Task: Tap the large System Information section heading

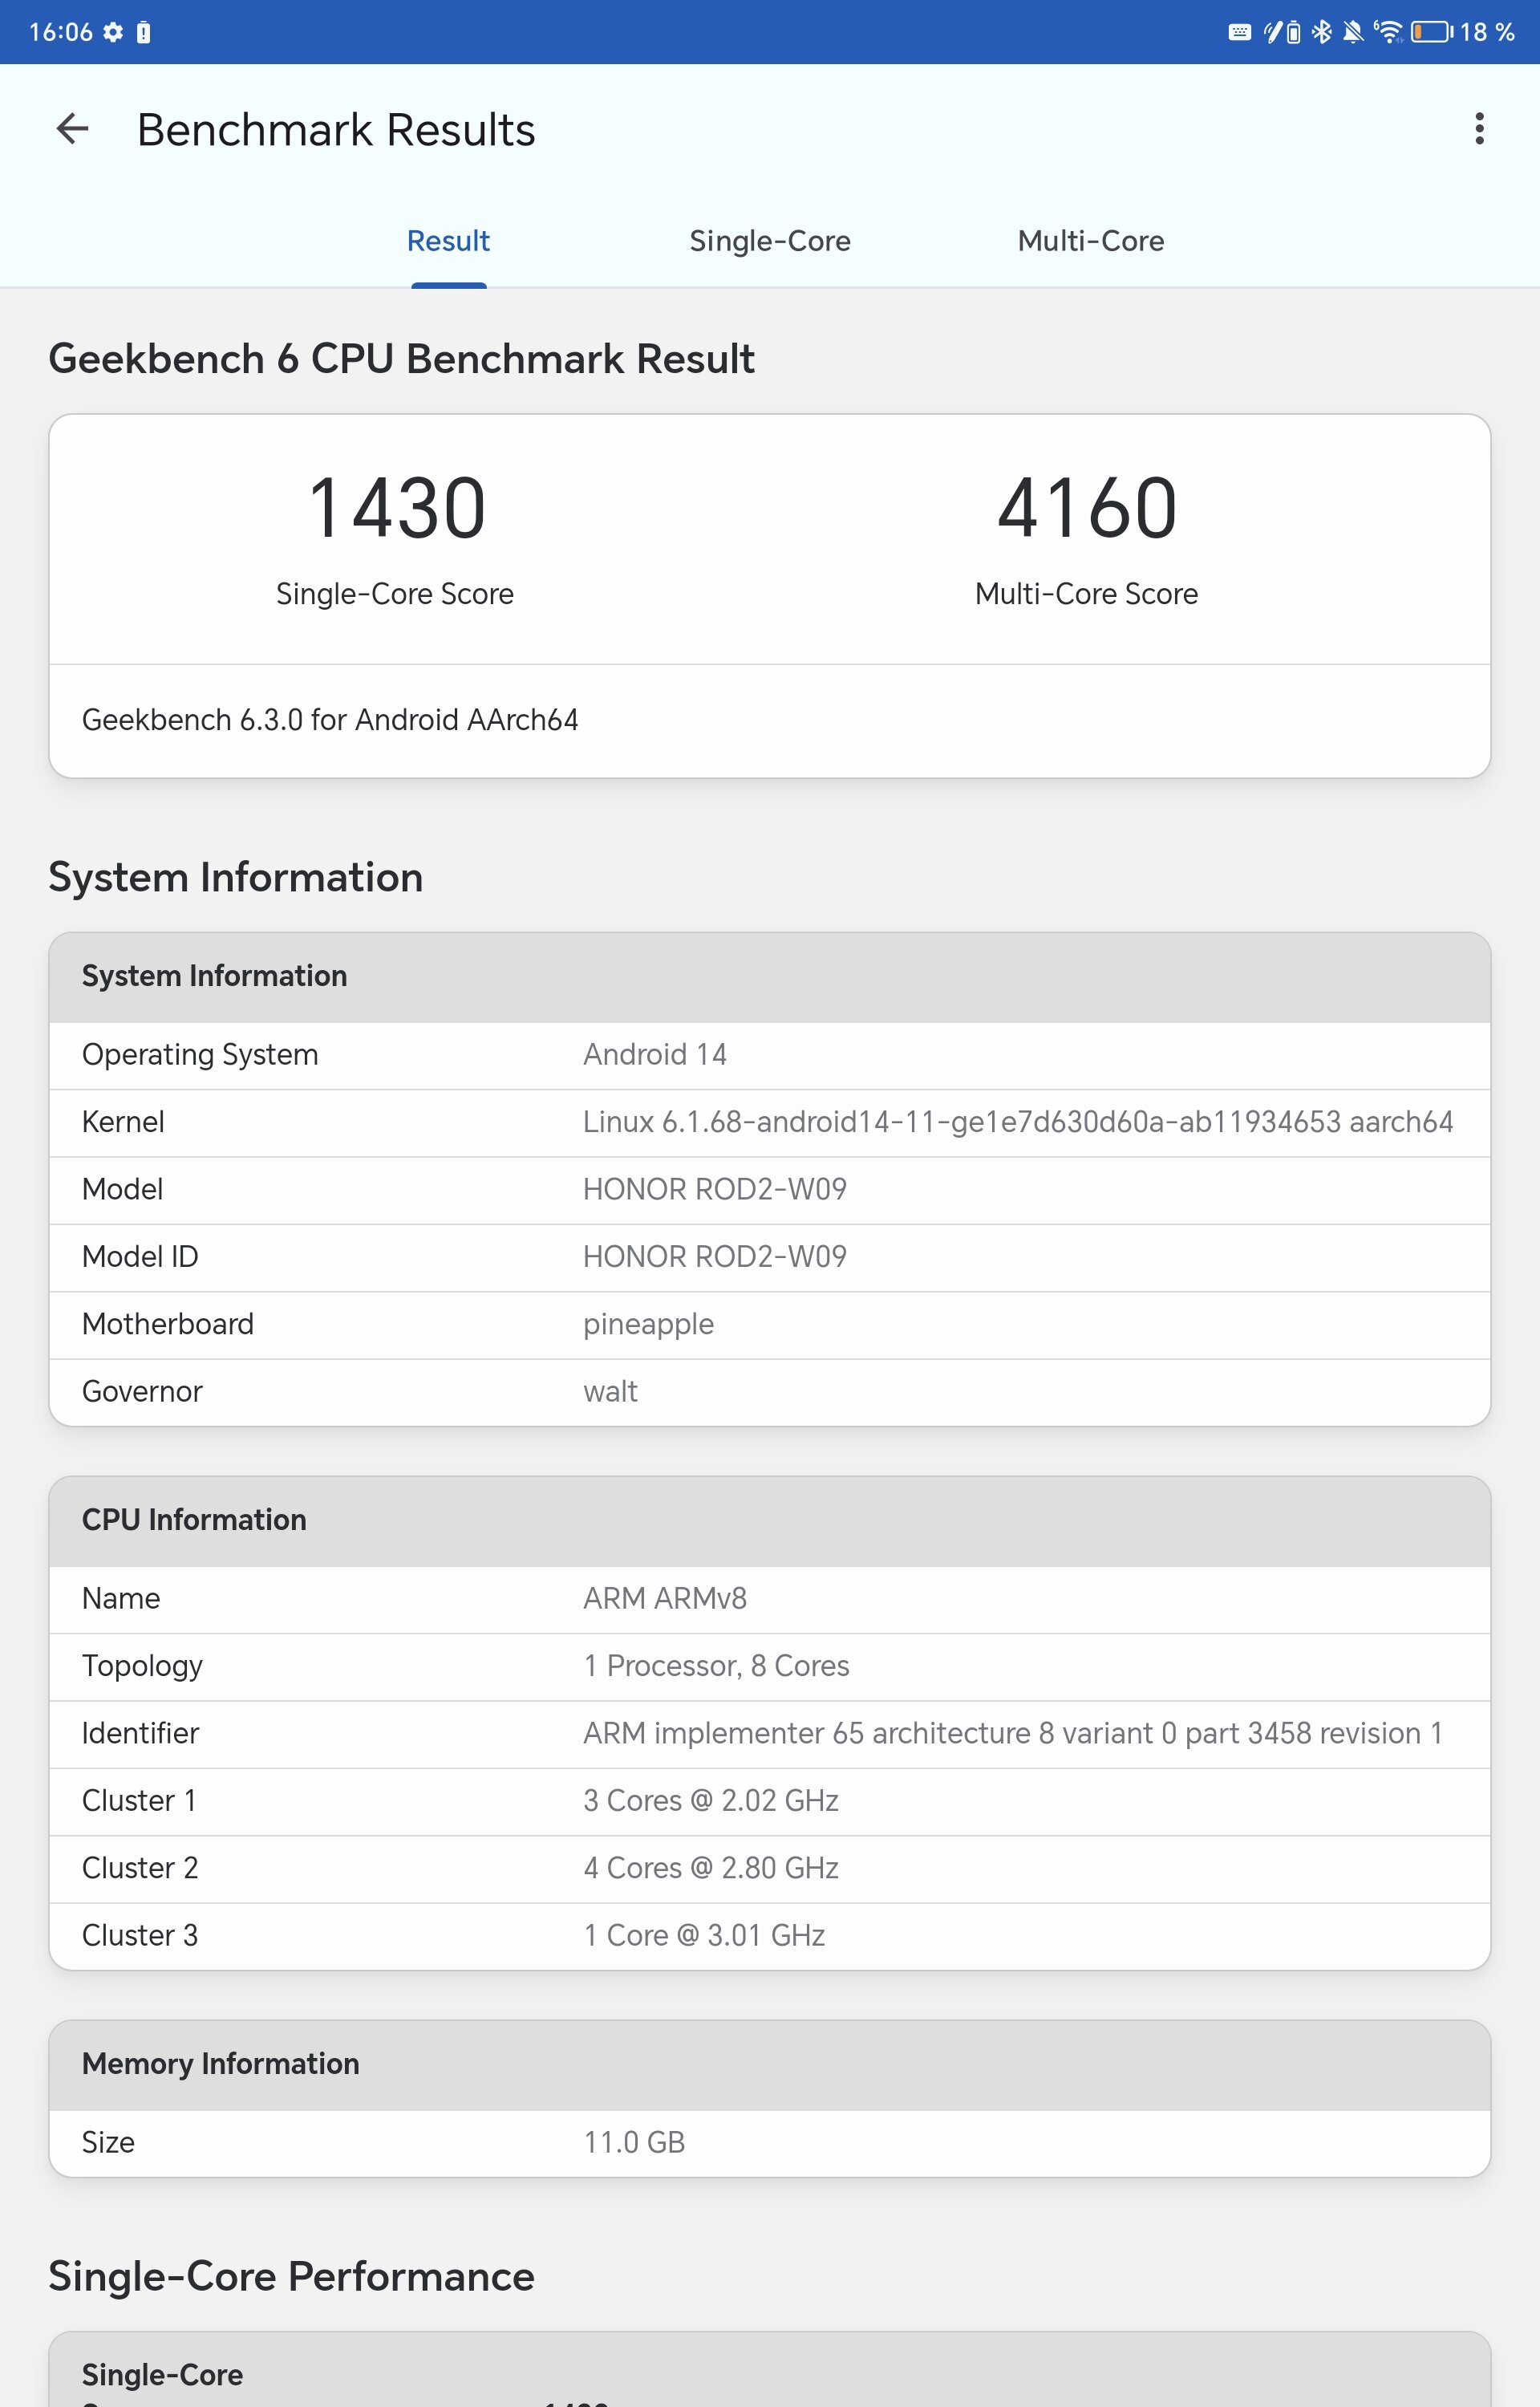Action: point(236,878)
